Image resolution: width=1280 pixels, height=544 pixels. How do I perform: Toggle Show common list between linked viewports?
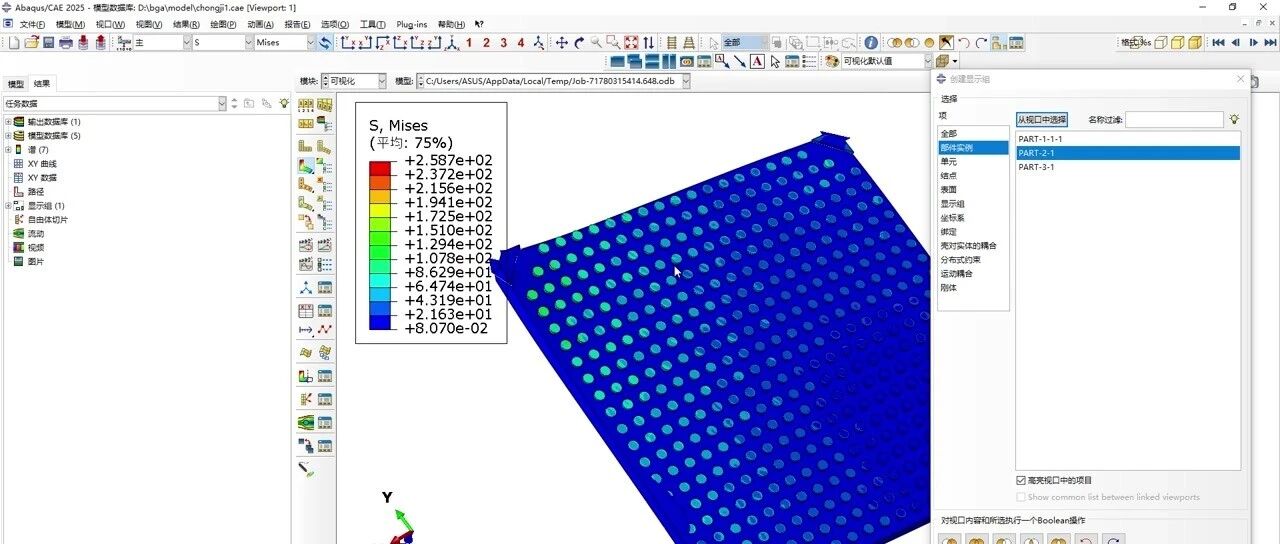tap(1021, 497)
